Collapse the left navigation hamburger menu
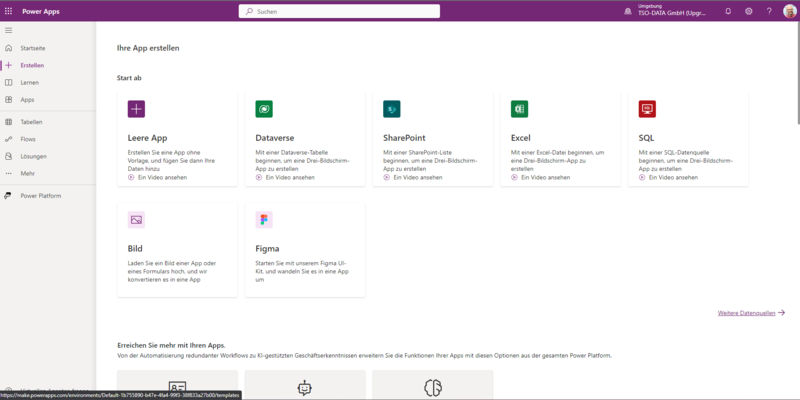 [8, 31]
